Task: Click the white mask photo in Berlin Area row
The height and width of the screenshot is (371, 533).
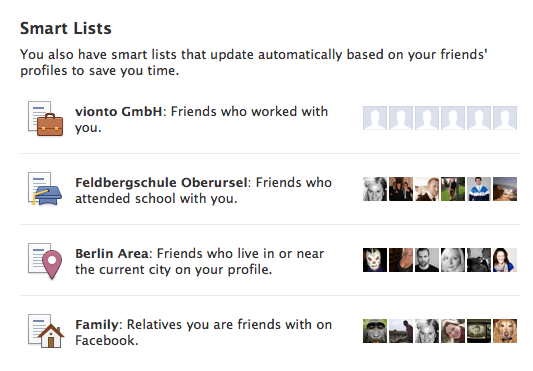Action: click(375, 260)
